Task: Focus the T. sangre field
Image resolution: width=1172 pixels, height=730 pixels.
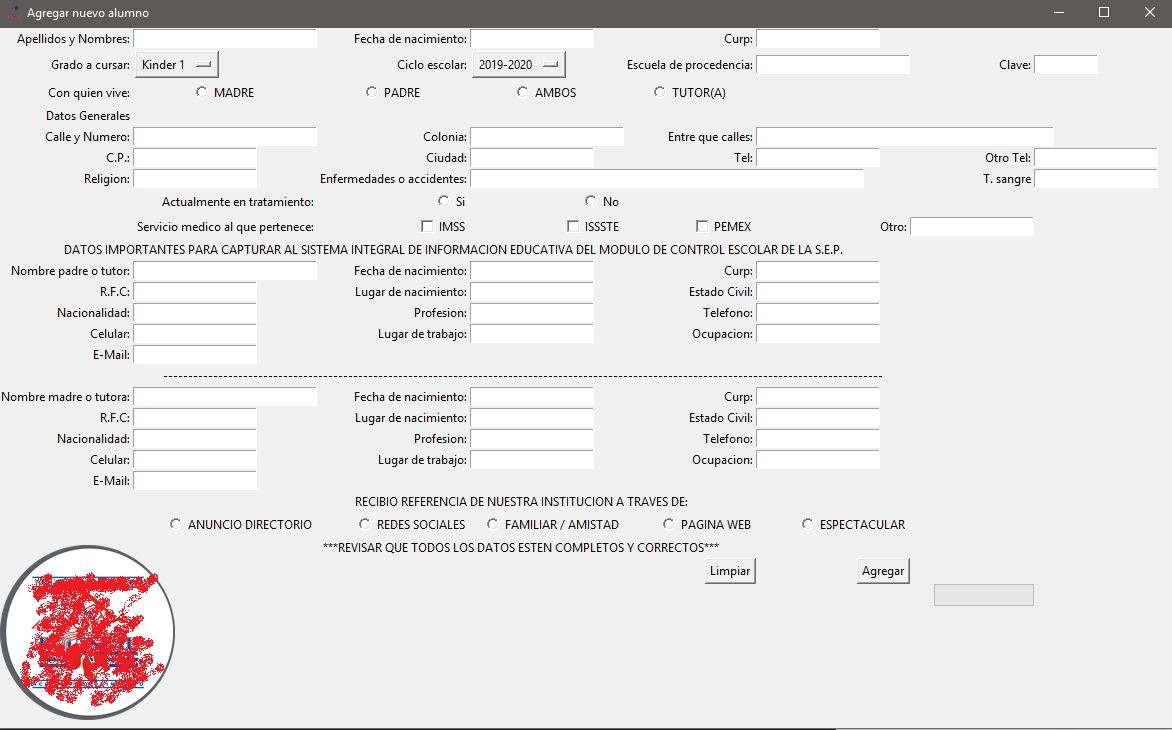Action: point(1096,179)
